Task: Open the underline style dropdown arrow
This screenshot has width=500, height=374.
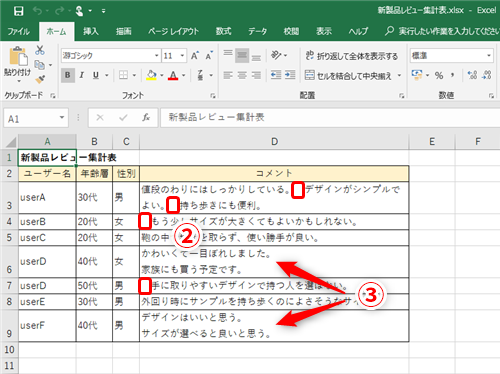Action: [x=107, y=75]
